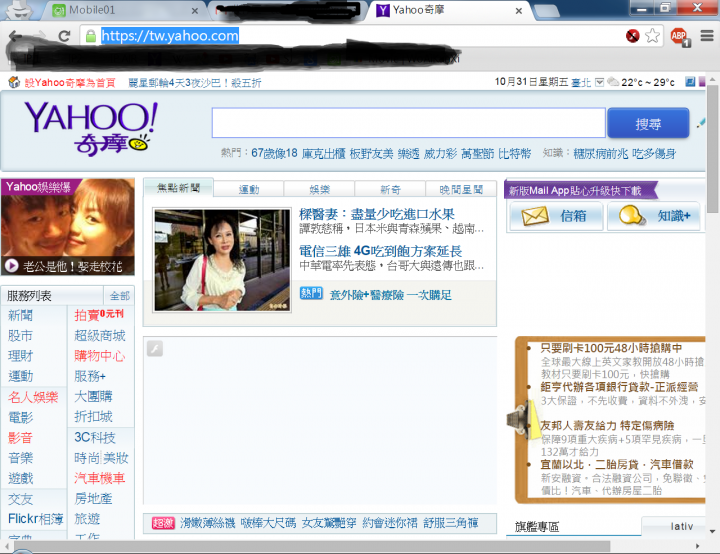Open 信箱 mail envelope button
This screenshot has width=720, height=554.
tap(556, 216)
